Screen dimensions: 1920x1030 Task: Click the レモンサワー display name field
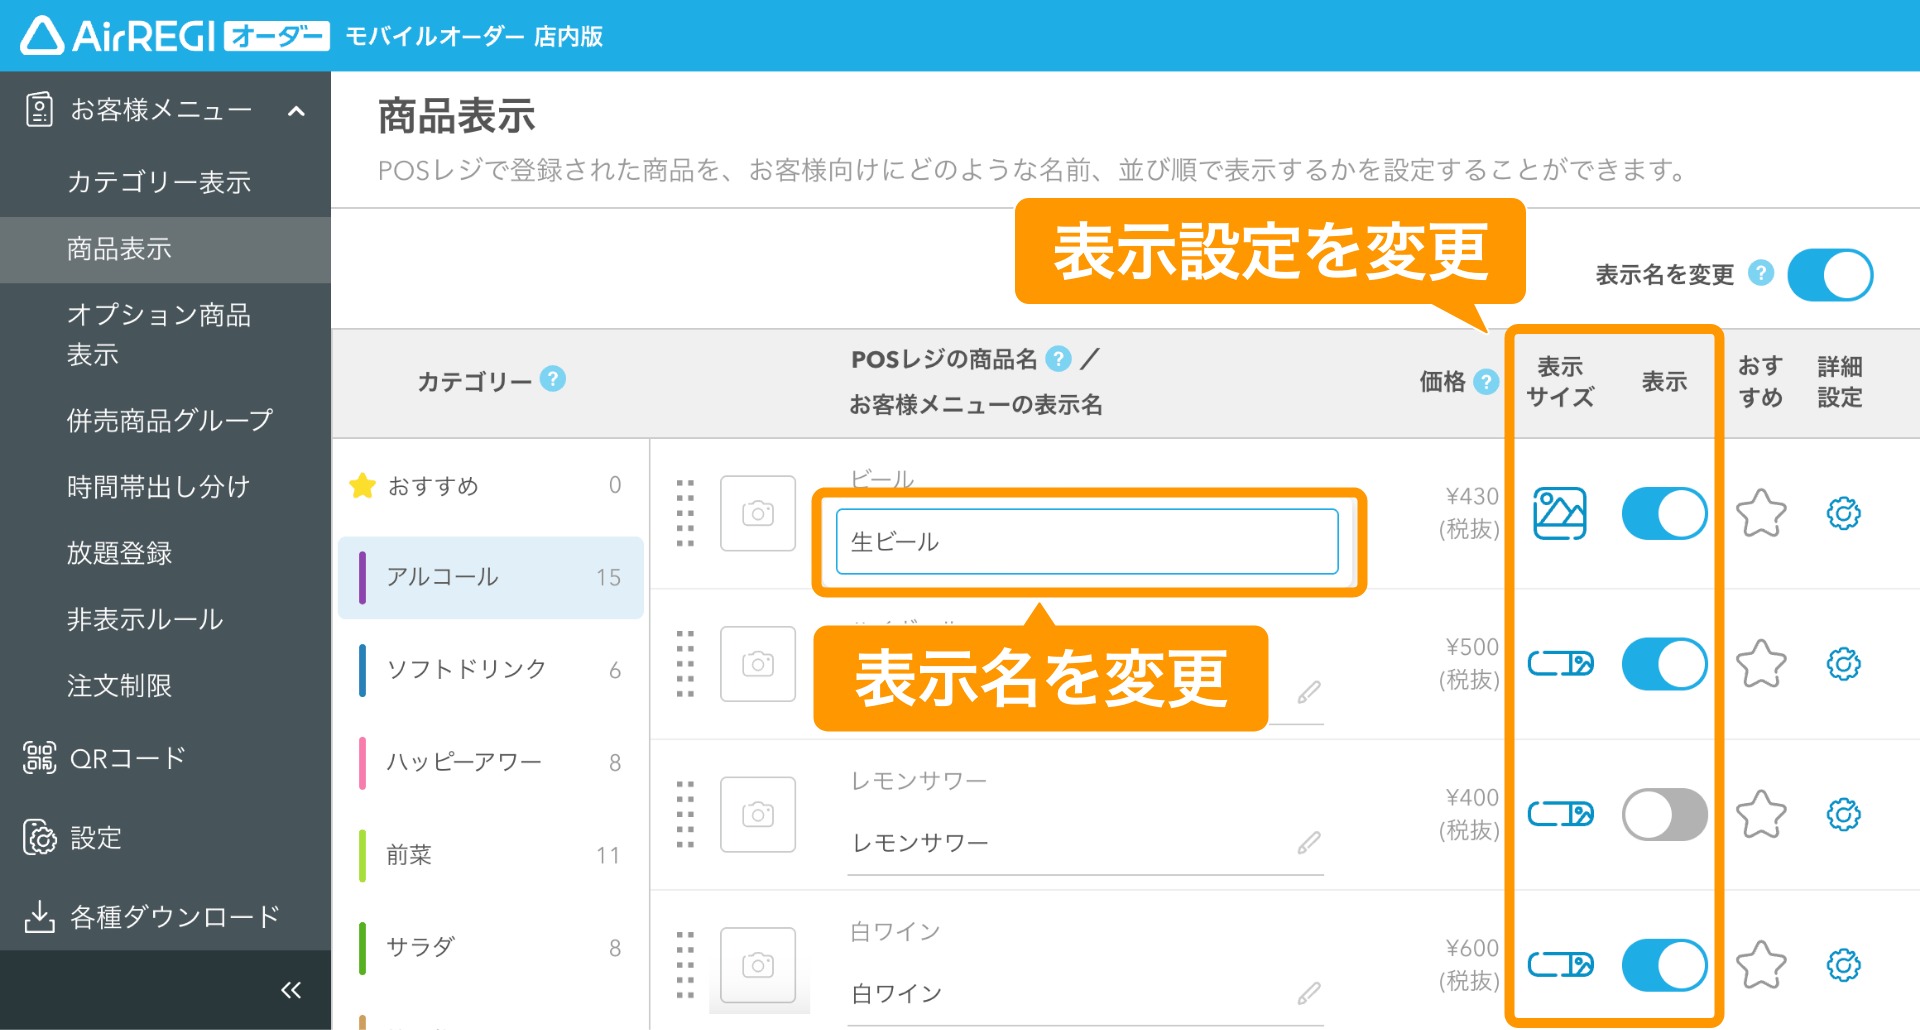1085,843
